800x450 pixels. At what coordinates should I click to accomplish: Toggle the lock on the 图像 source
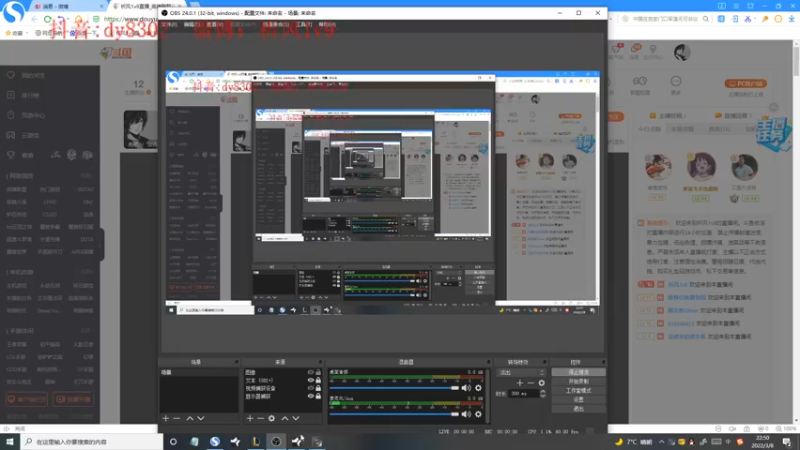tap(318, 372)
